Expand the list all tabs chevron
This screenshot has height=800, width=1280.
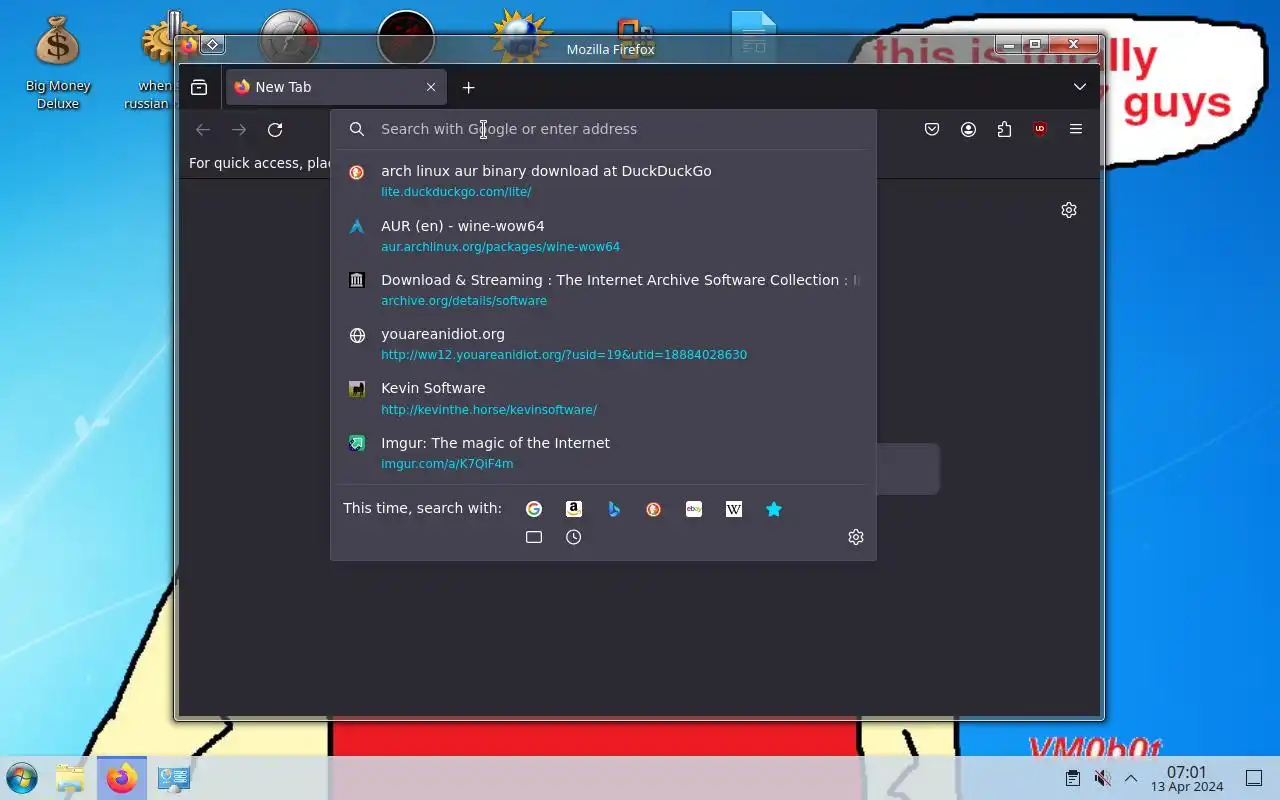click(x=1080, y=87)
